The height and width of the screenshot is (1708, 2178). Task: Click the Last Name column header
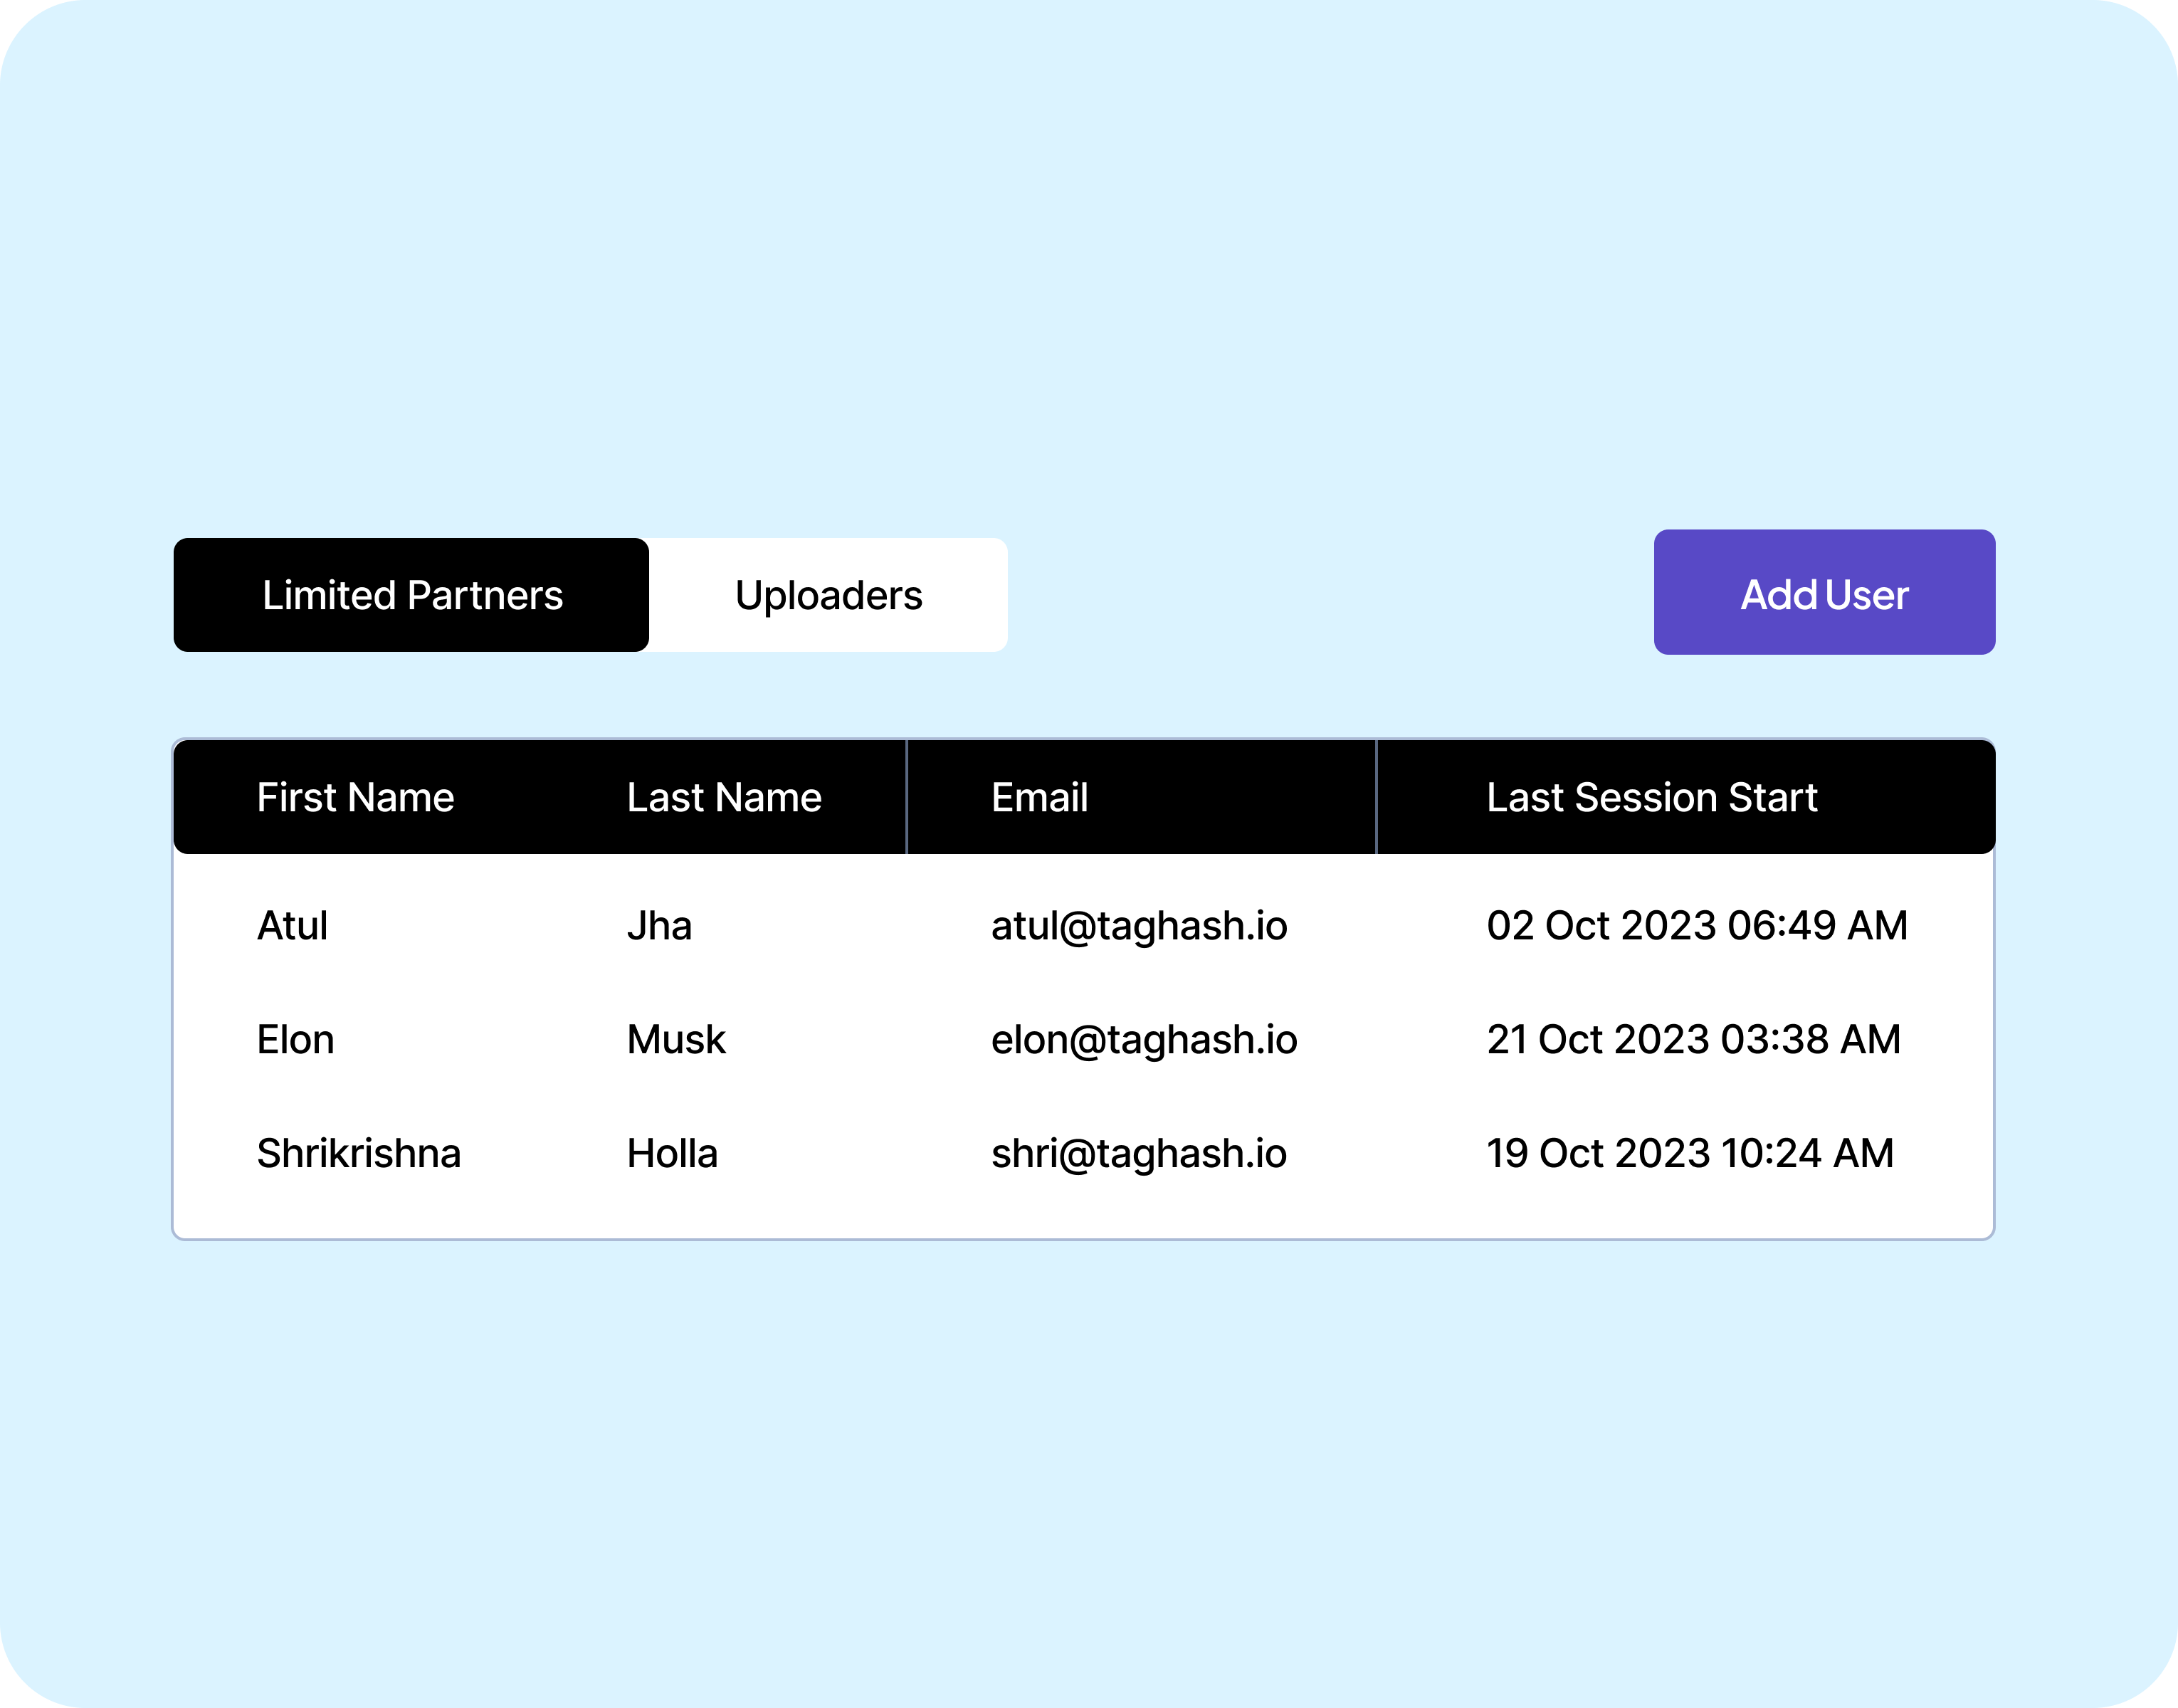click(x=724, y=797)
